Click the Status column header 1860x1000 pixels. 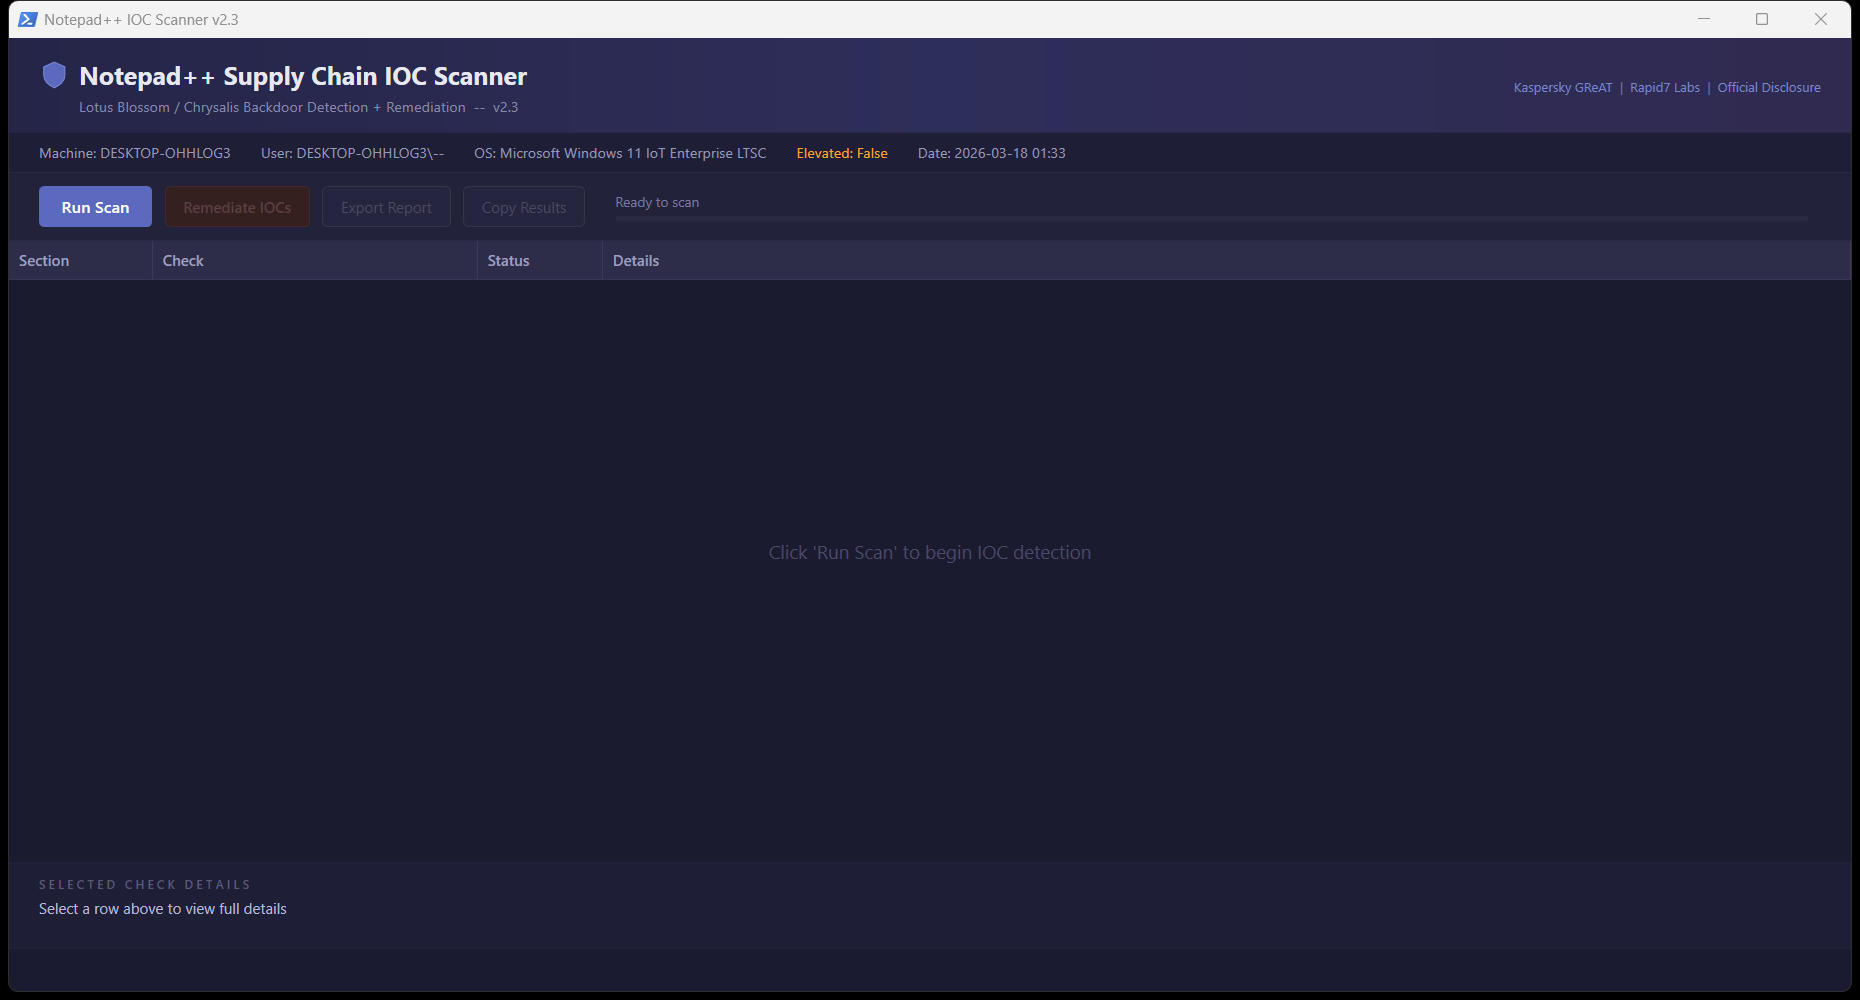(508, 260)
